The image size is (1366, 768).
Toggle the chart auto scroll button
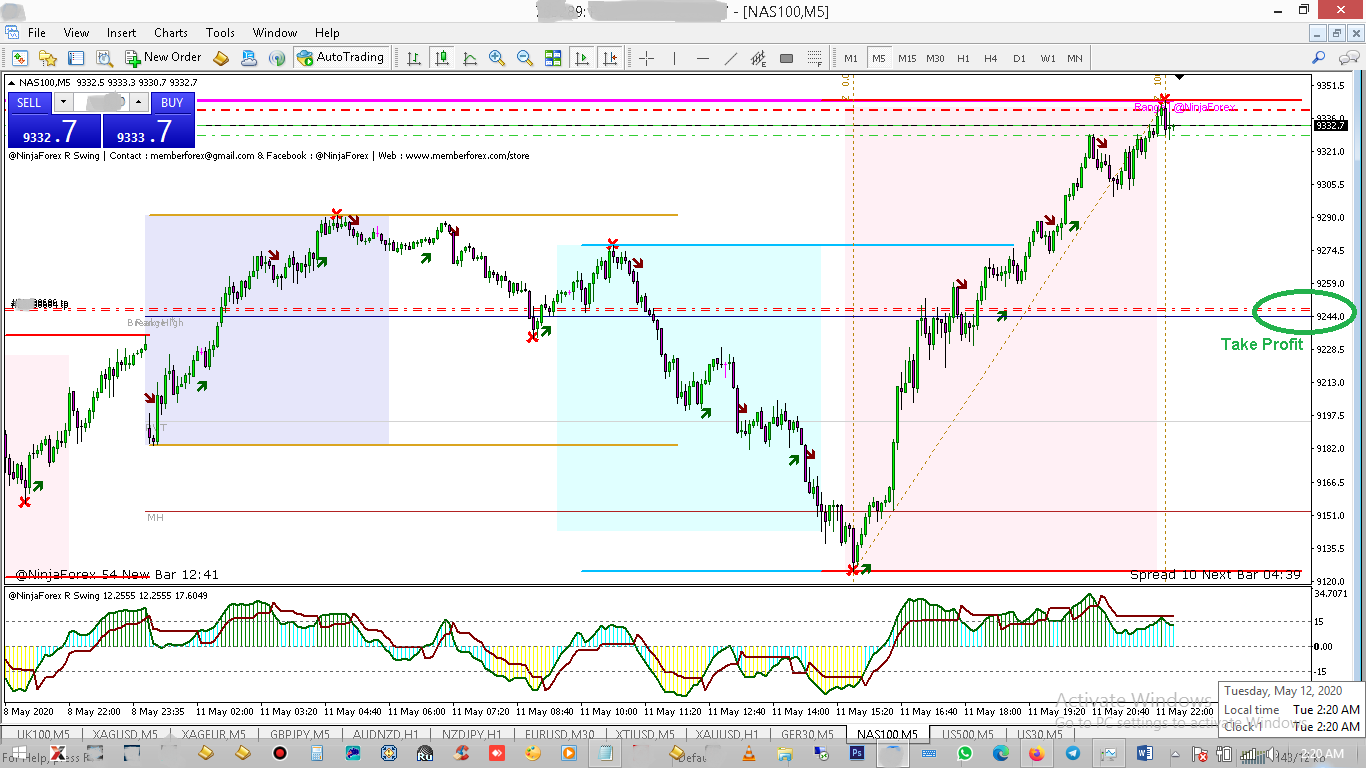click(582, 58)
